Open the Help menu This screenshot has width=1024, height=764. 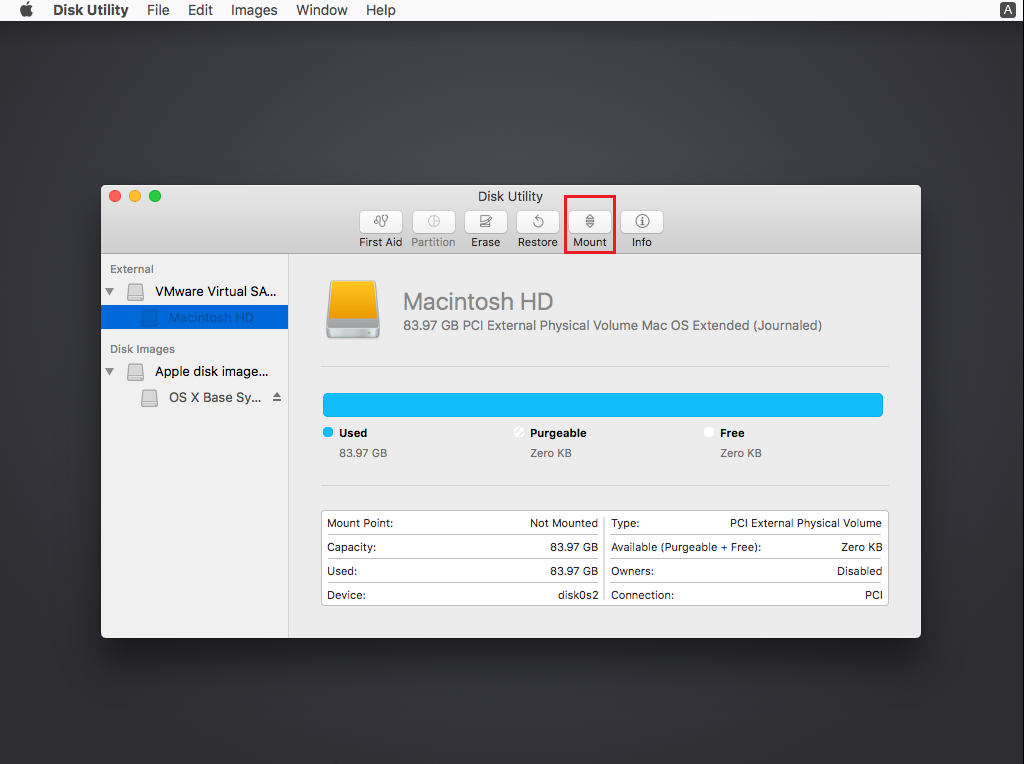click(x=380, y=10)
